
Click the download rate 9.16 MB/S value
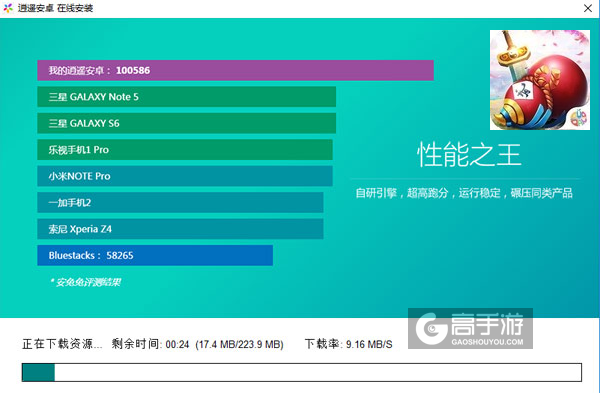[x=369, y=344]
